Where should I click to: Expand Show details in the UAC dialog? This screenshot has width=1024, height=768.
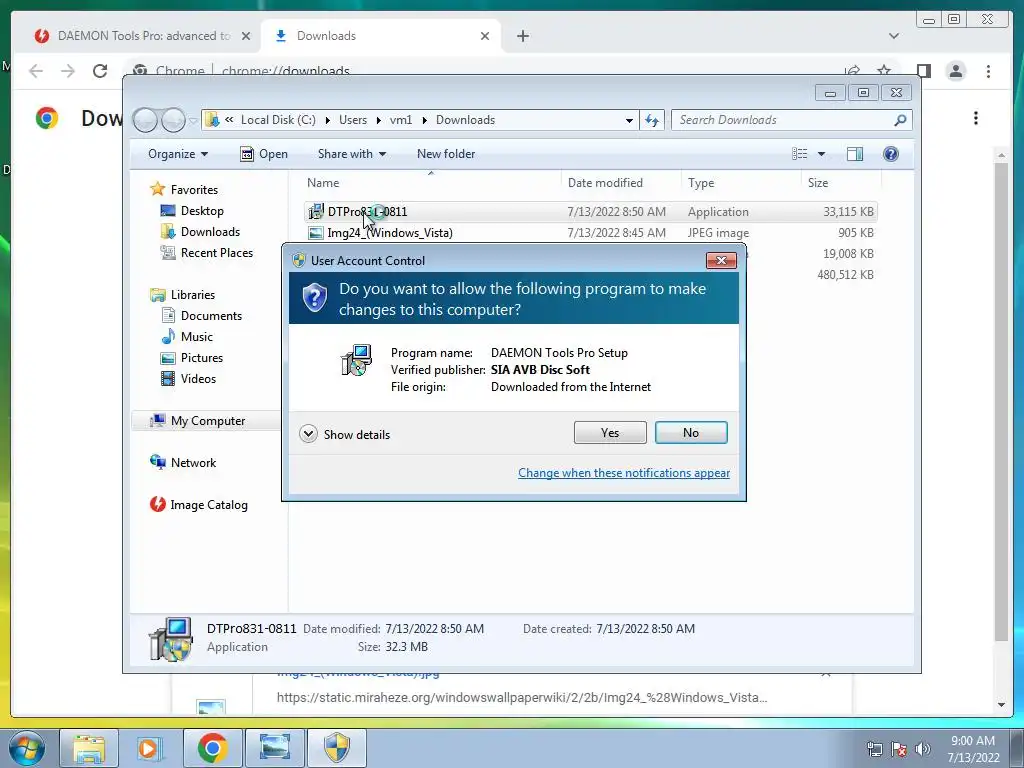tap(345, 434)
